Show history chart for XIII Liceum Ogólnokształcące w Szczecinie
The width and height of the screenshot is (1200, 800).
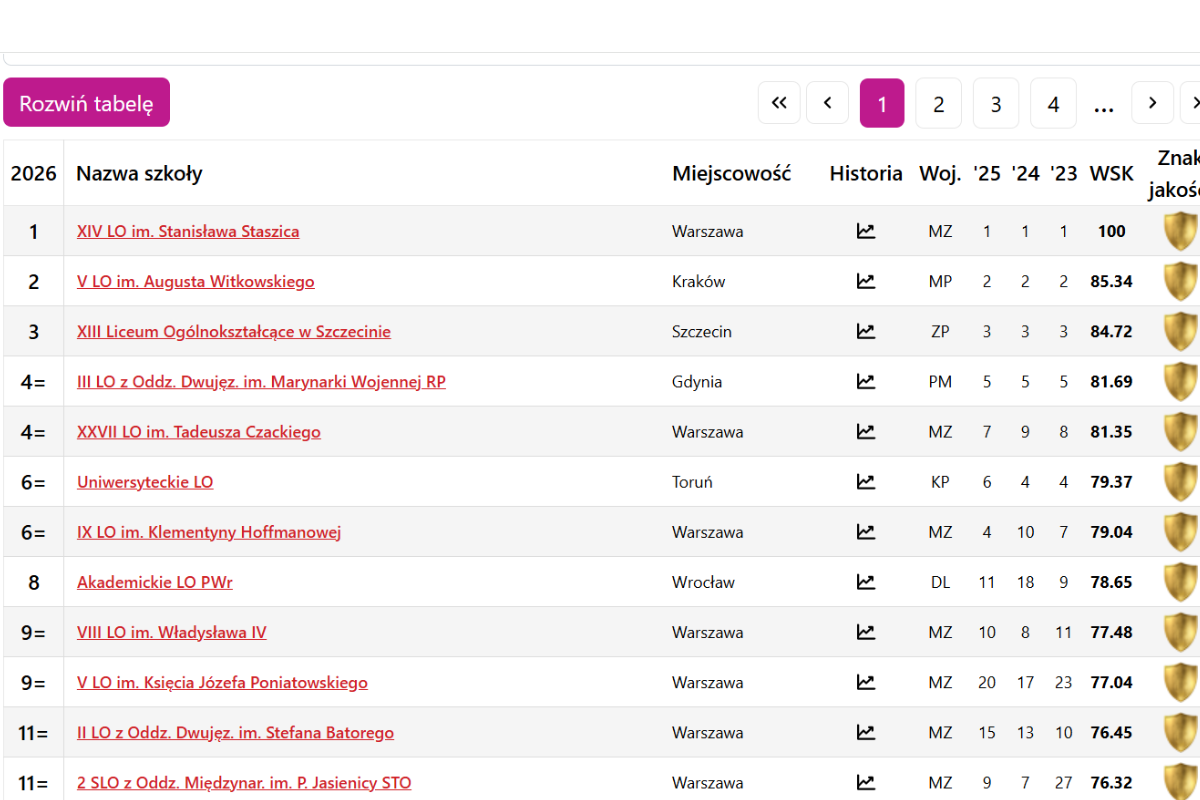click(x=866, y=331)
